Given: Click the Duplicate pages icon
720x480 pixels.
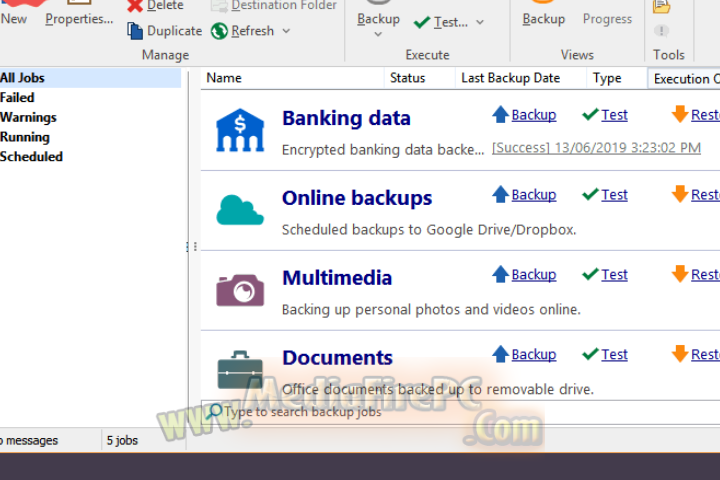Looking at the screenshot, I should (x=135, y=31).
